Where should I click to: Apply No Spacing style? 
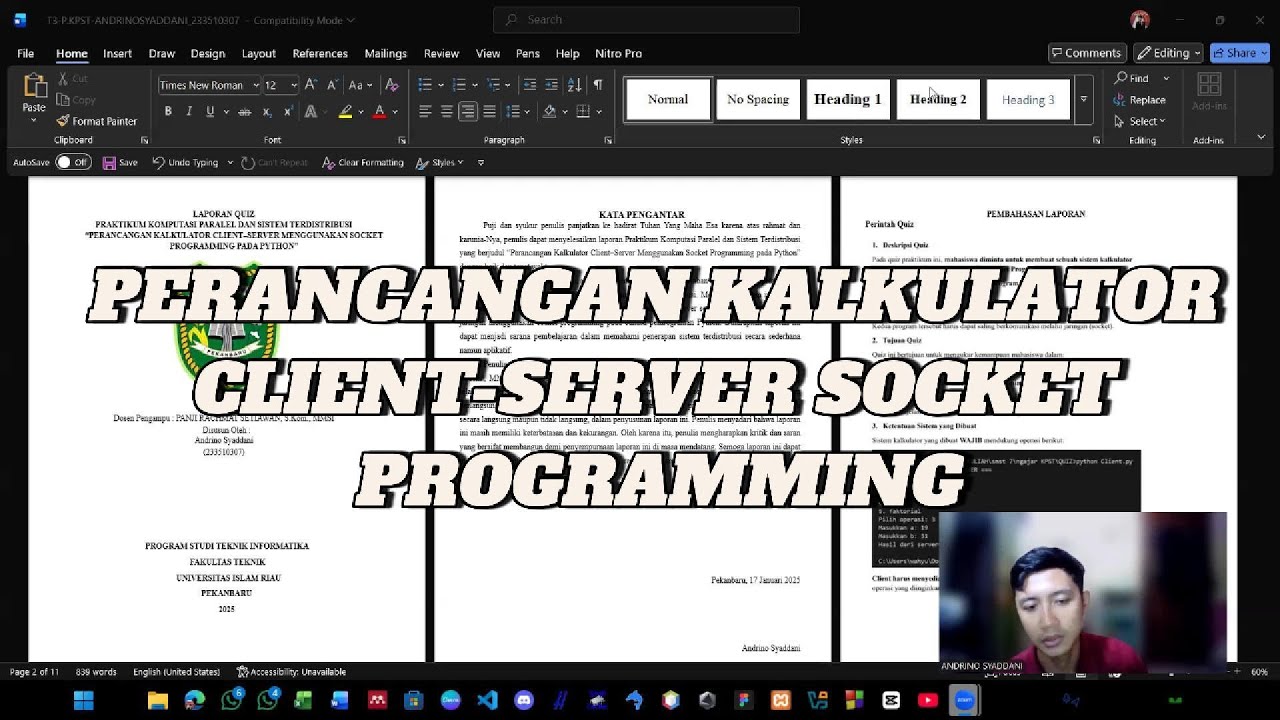coord(758,99)
